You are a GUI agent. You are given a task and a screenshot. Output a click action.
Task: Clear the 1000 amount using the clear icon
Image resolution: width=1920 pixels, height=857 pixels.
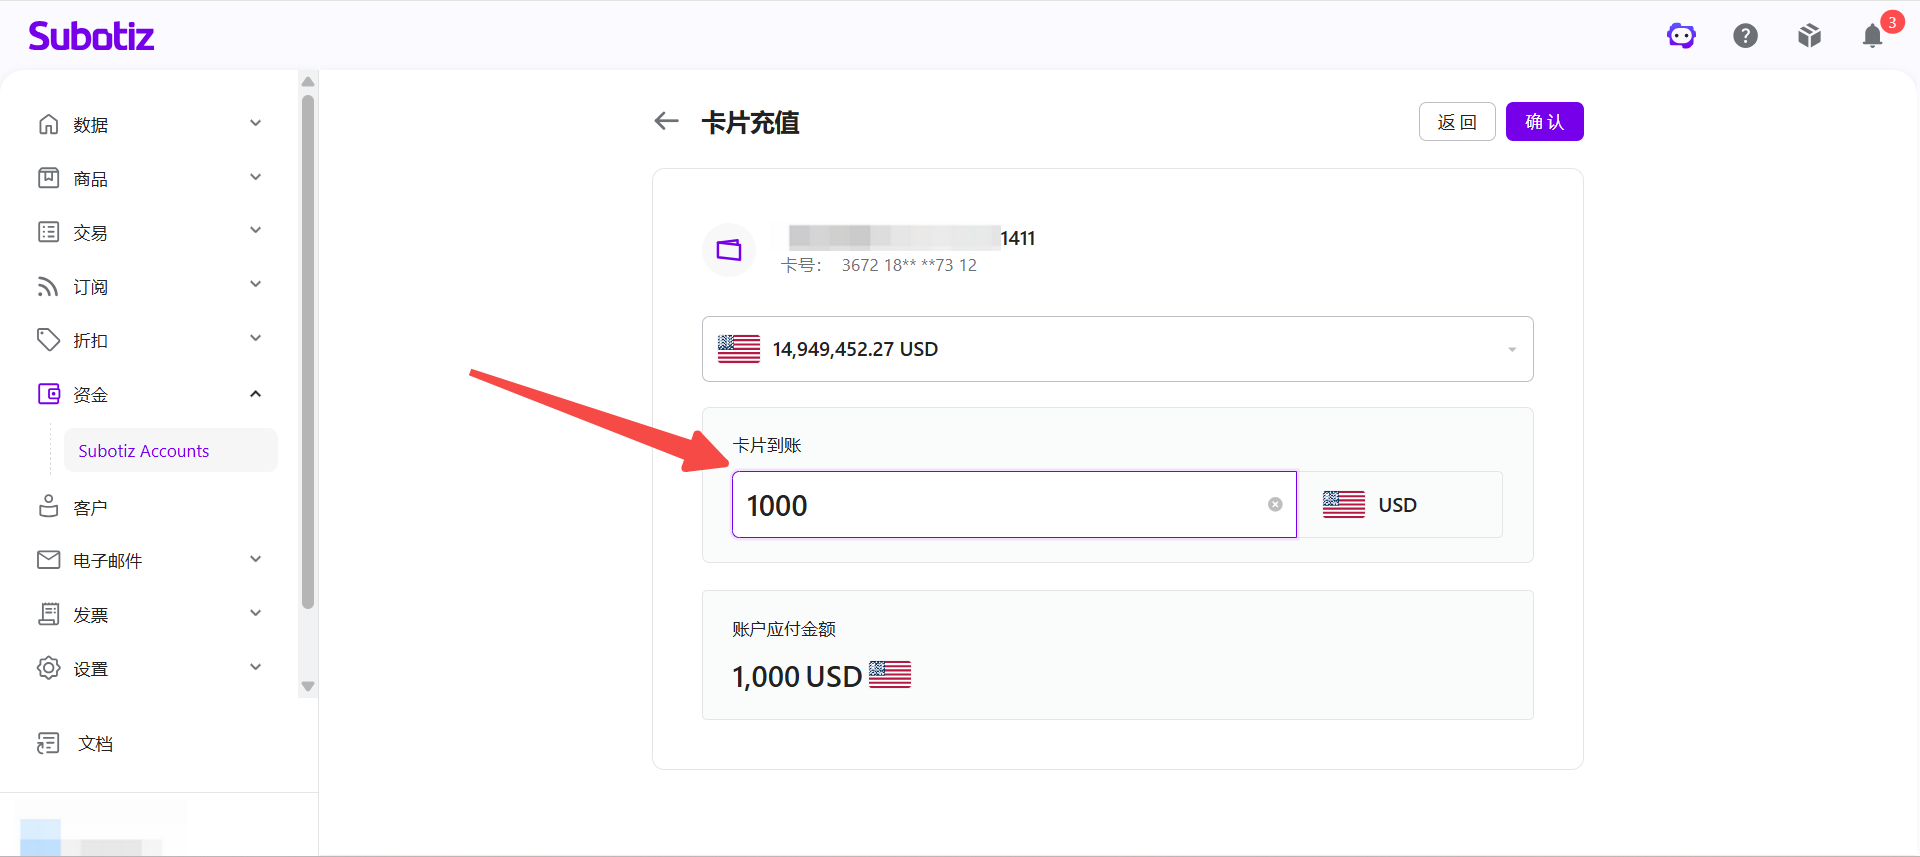(1275, 505)
